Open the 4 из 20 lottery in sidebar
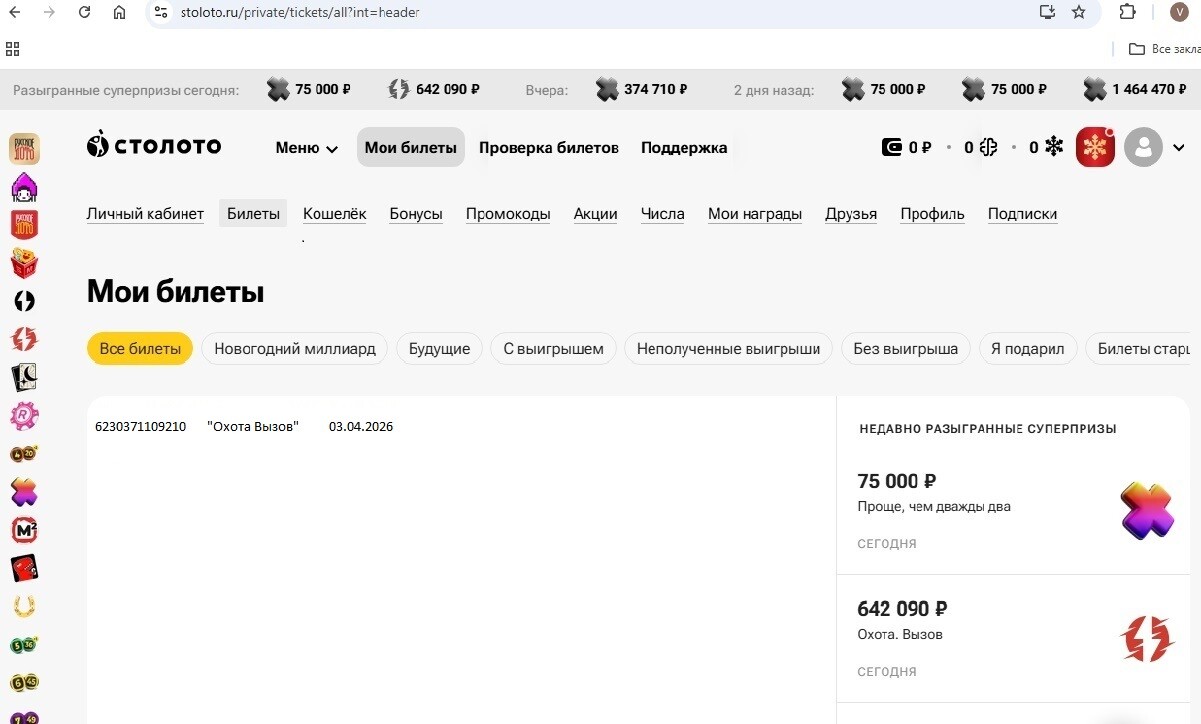 pos(25,453)
